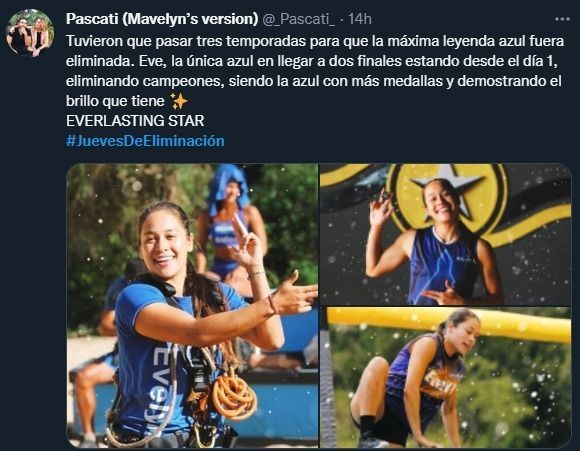Screen dimensions: 580x451
Task: Open the 14h tweet timestamp
Action: (360, 19)
